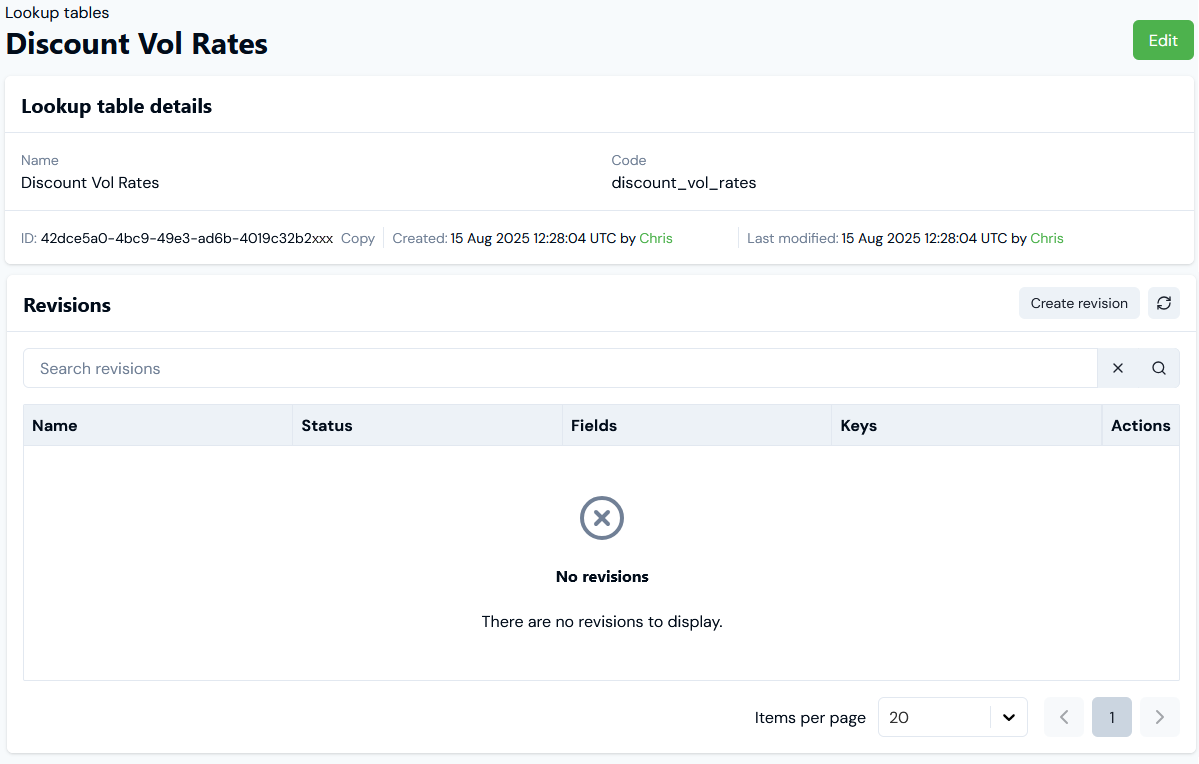Image resolution: width=1199 pixels, height=764 pixels.
Task: Run search with the magnifier icon
Action: pyautogui.click(x=1158, y=369)
